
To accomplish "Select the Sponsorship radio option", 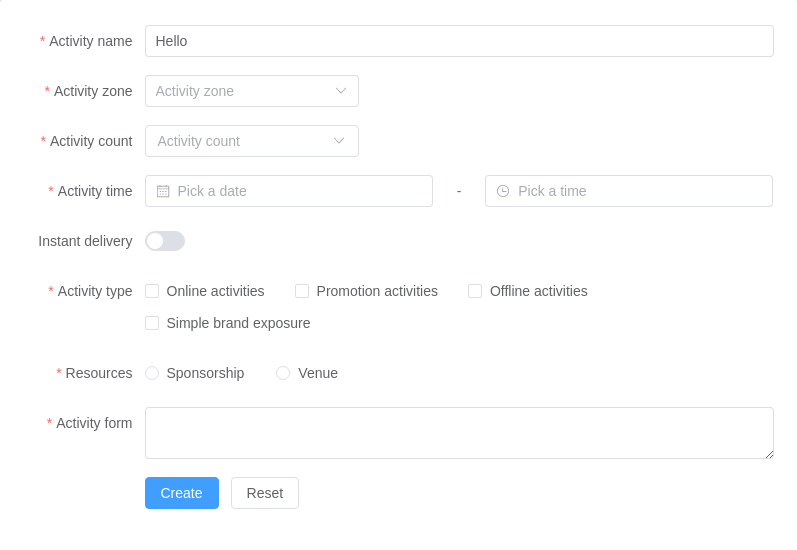I will coord(152,373).
